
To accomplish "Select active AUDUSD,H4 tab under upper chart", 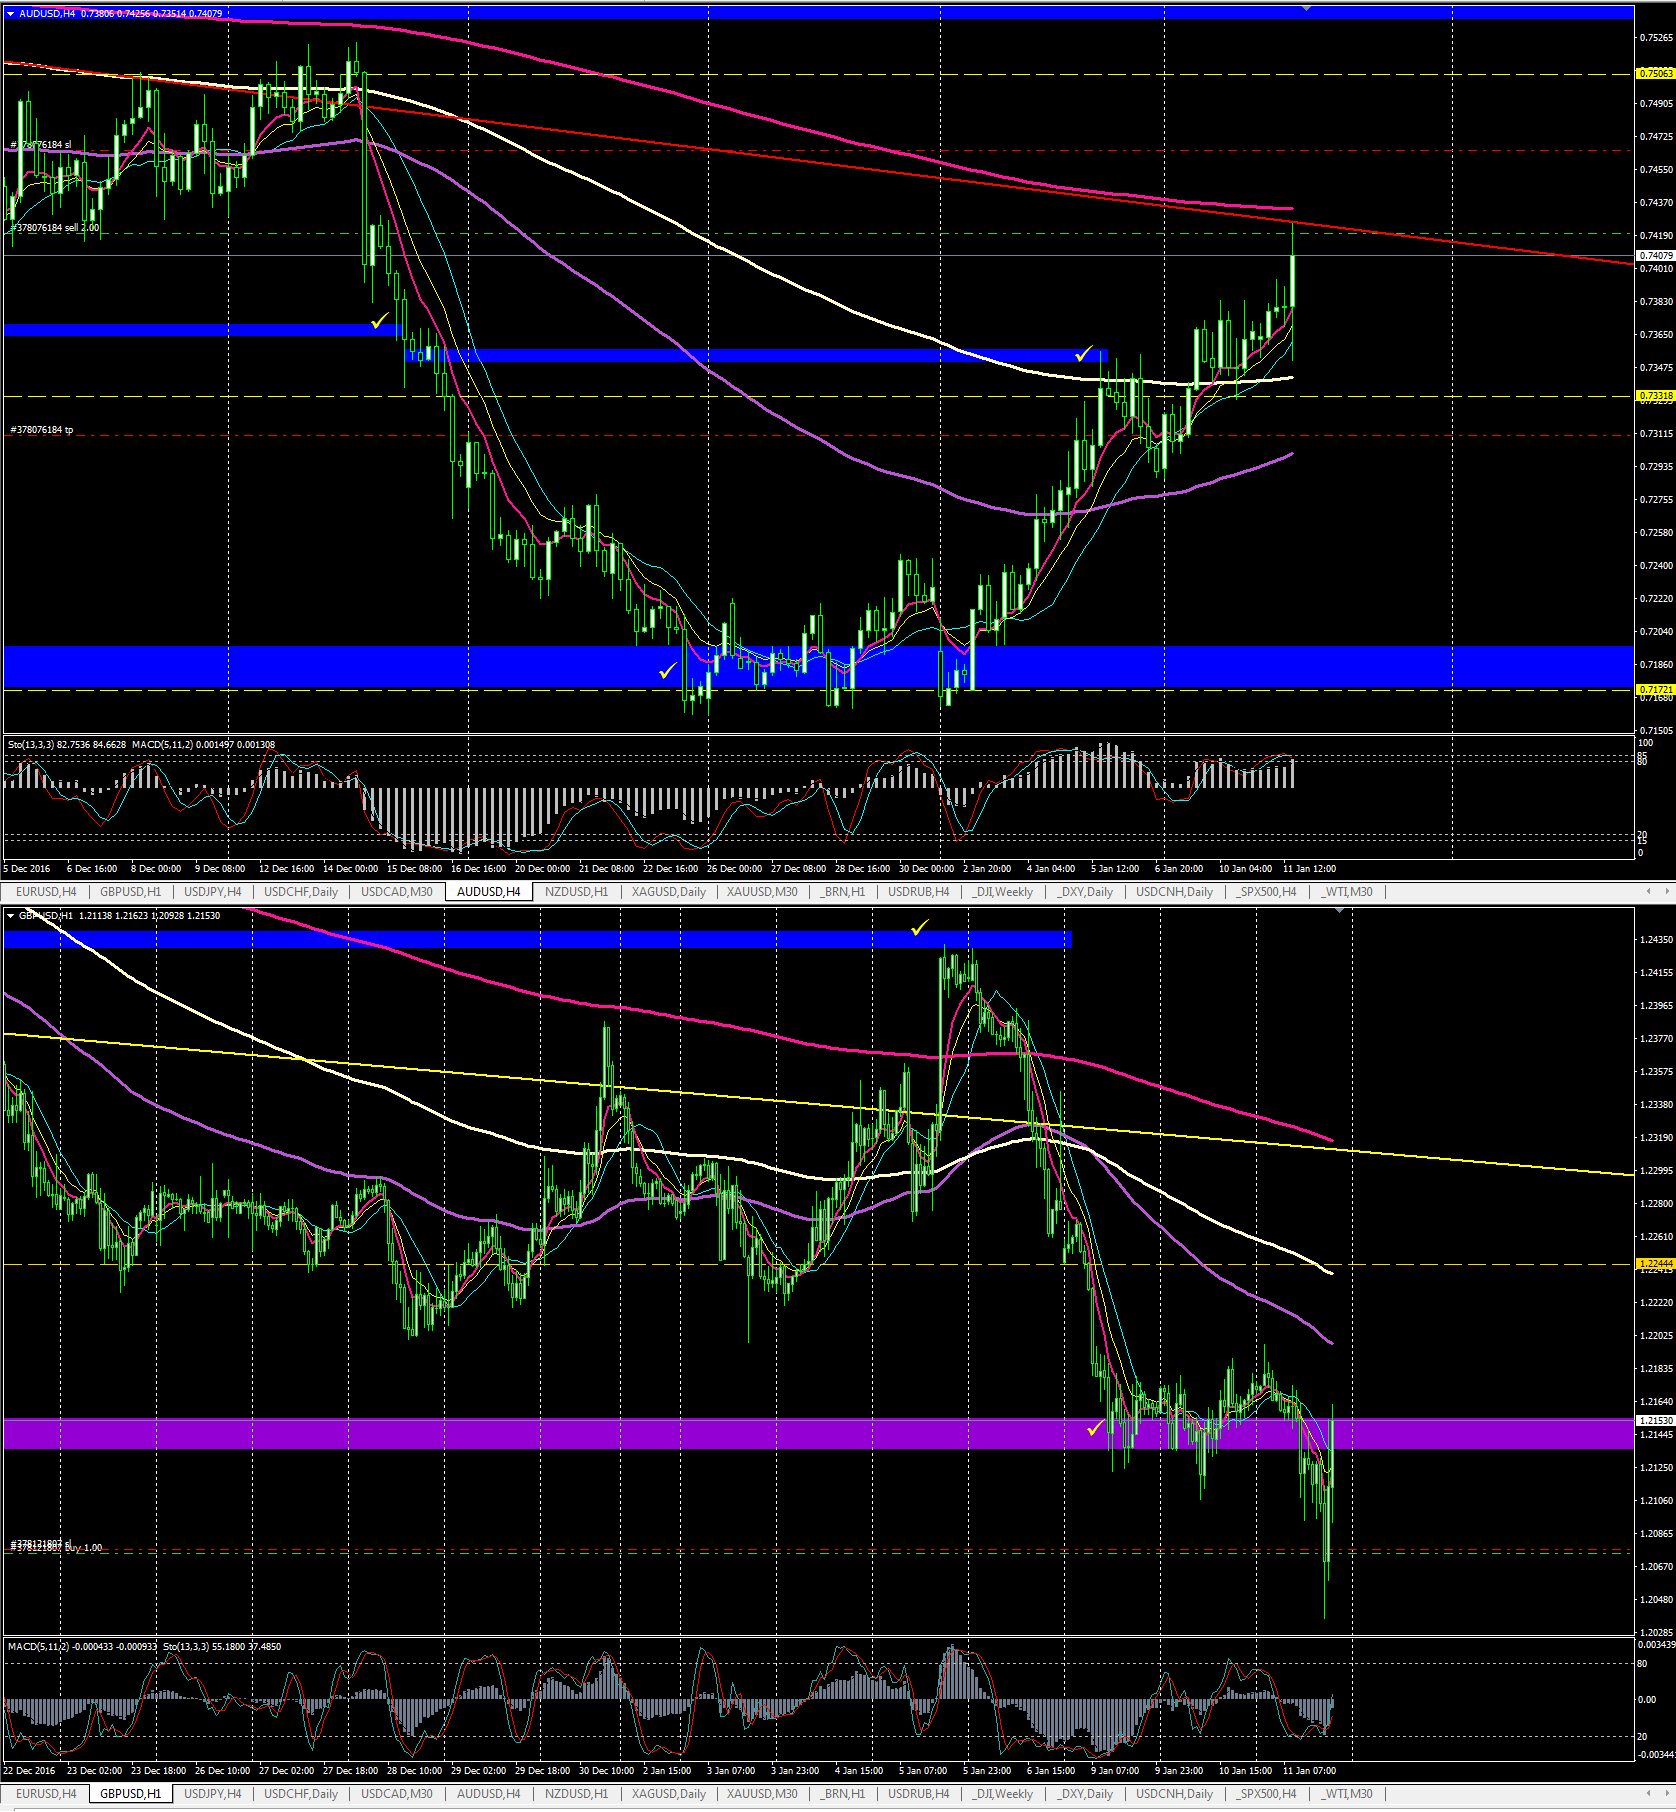I will (488, 892).
